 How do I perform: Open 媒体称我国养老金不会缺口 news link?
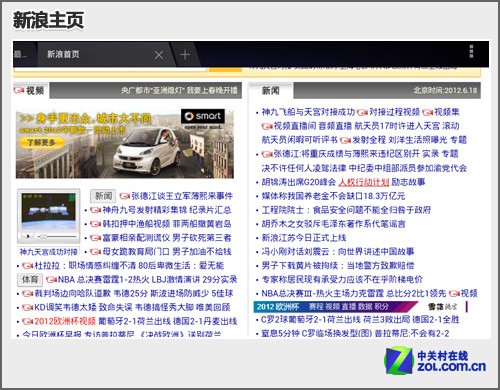pos(333,196)
